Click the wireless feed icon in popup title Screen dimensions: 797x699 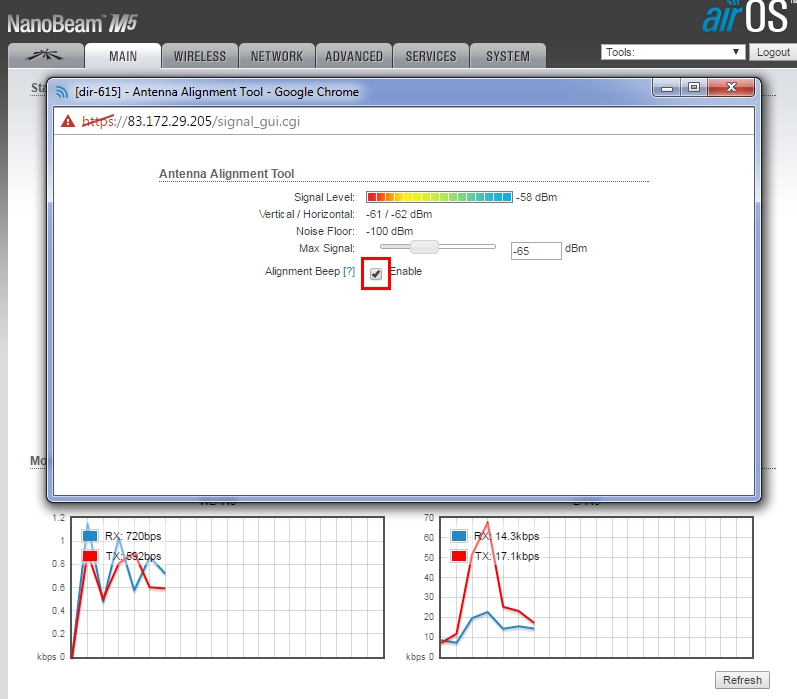coord(62,92)
